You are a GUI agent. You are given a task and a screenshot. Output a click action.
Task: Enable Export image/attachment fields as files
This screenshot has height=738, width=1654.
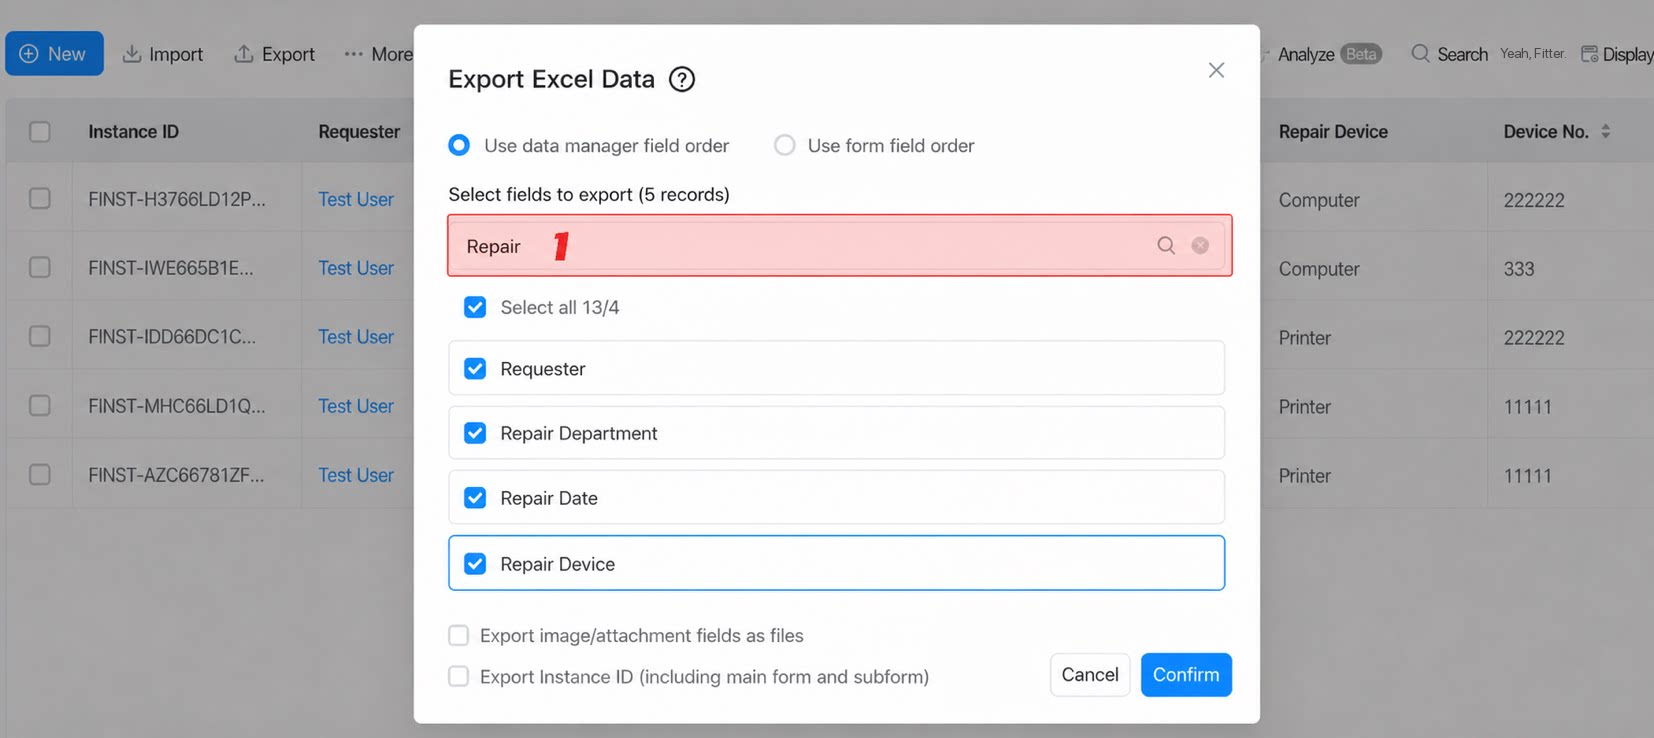click(x=458, y=635)
